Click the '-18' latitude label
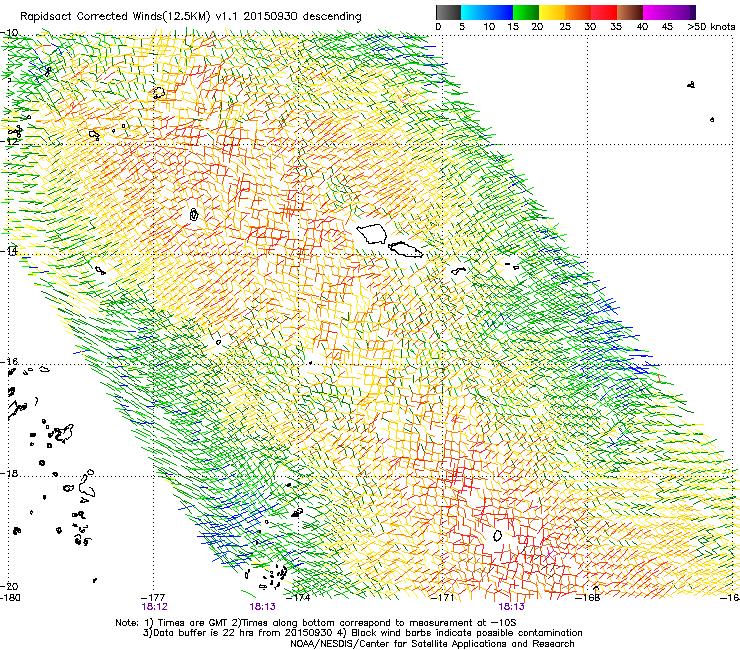740x650 pixels. click(10, 473)
